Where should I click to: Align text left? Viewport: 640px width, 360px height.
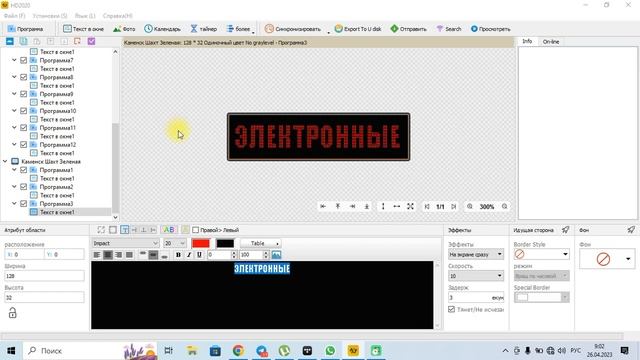click(97, 255)
